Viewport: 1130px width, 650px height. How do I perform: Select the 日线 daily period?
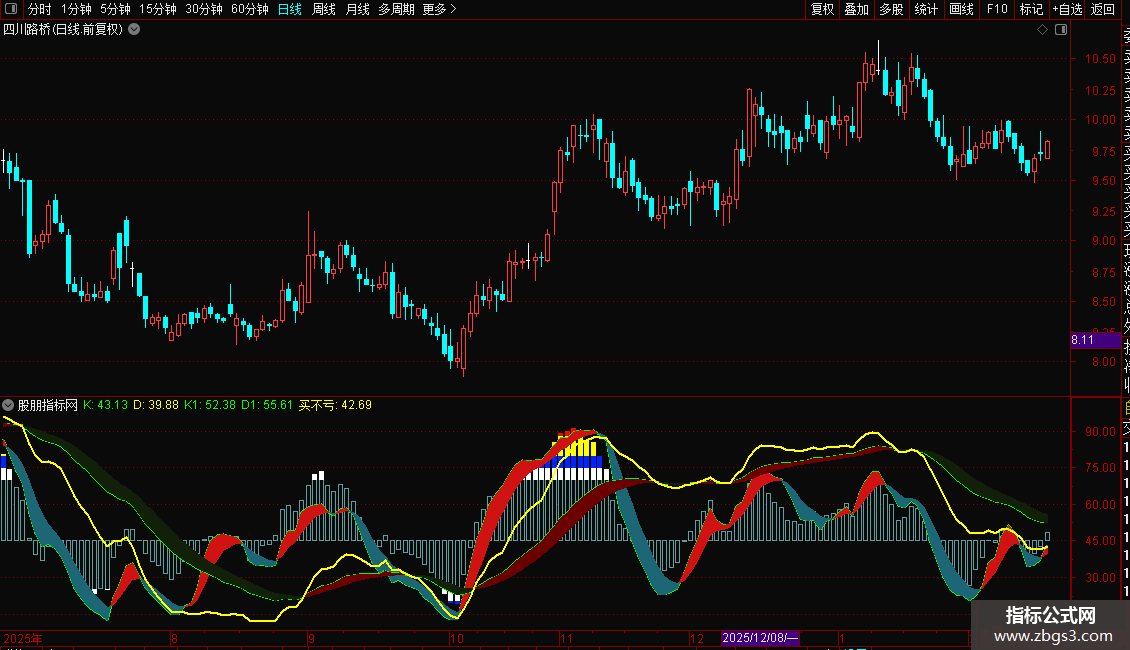pyautogui.click(x=290, y=9)
